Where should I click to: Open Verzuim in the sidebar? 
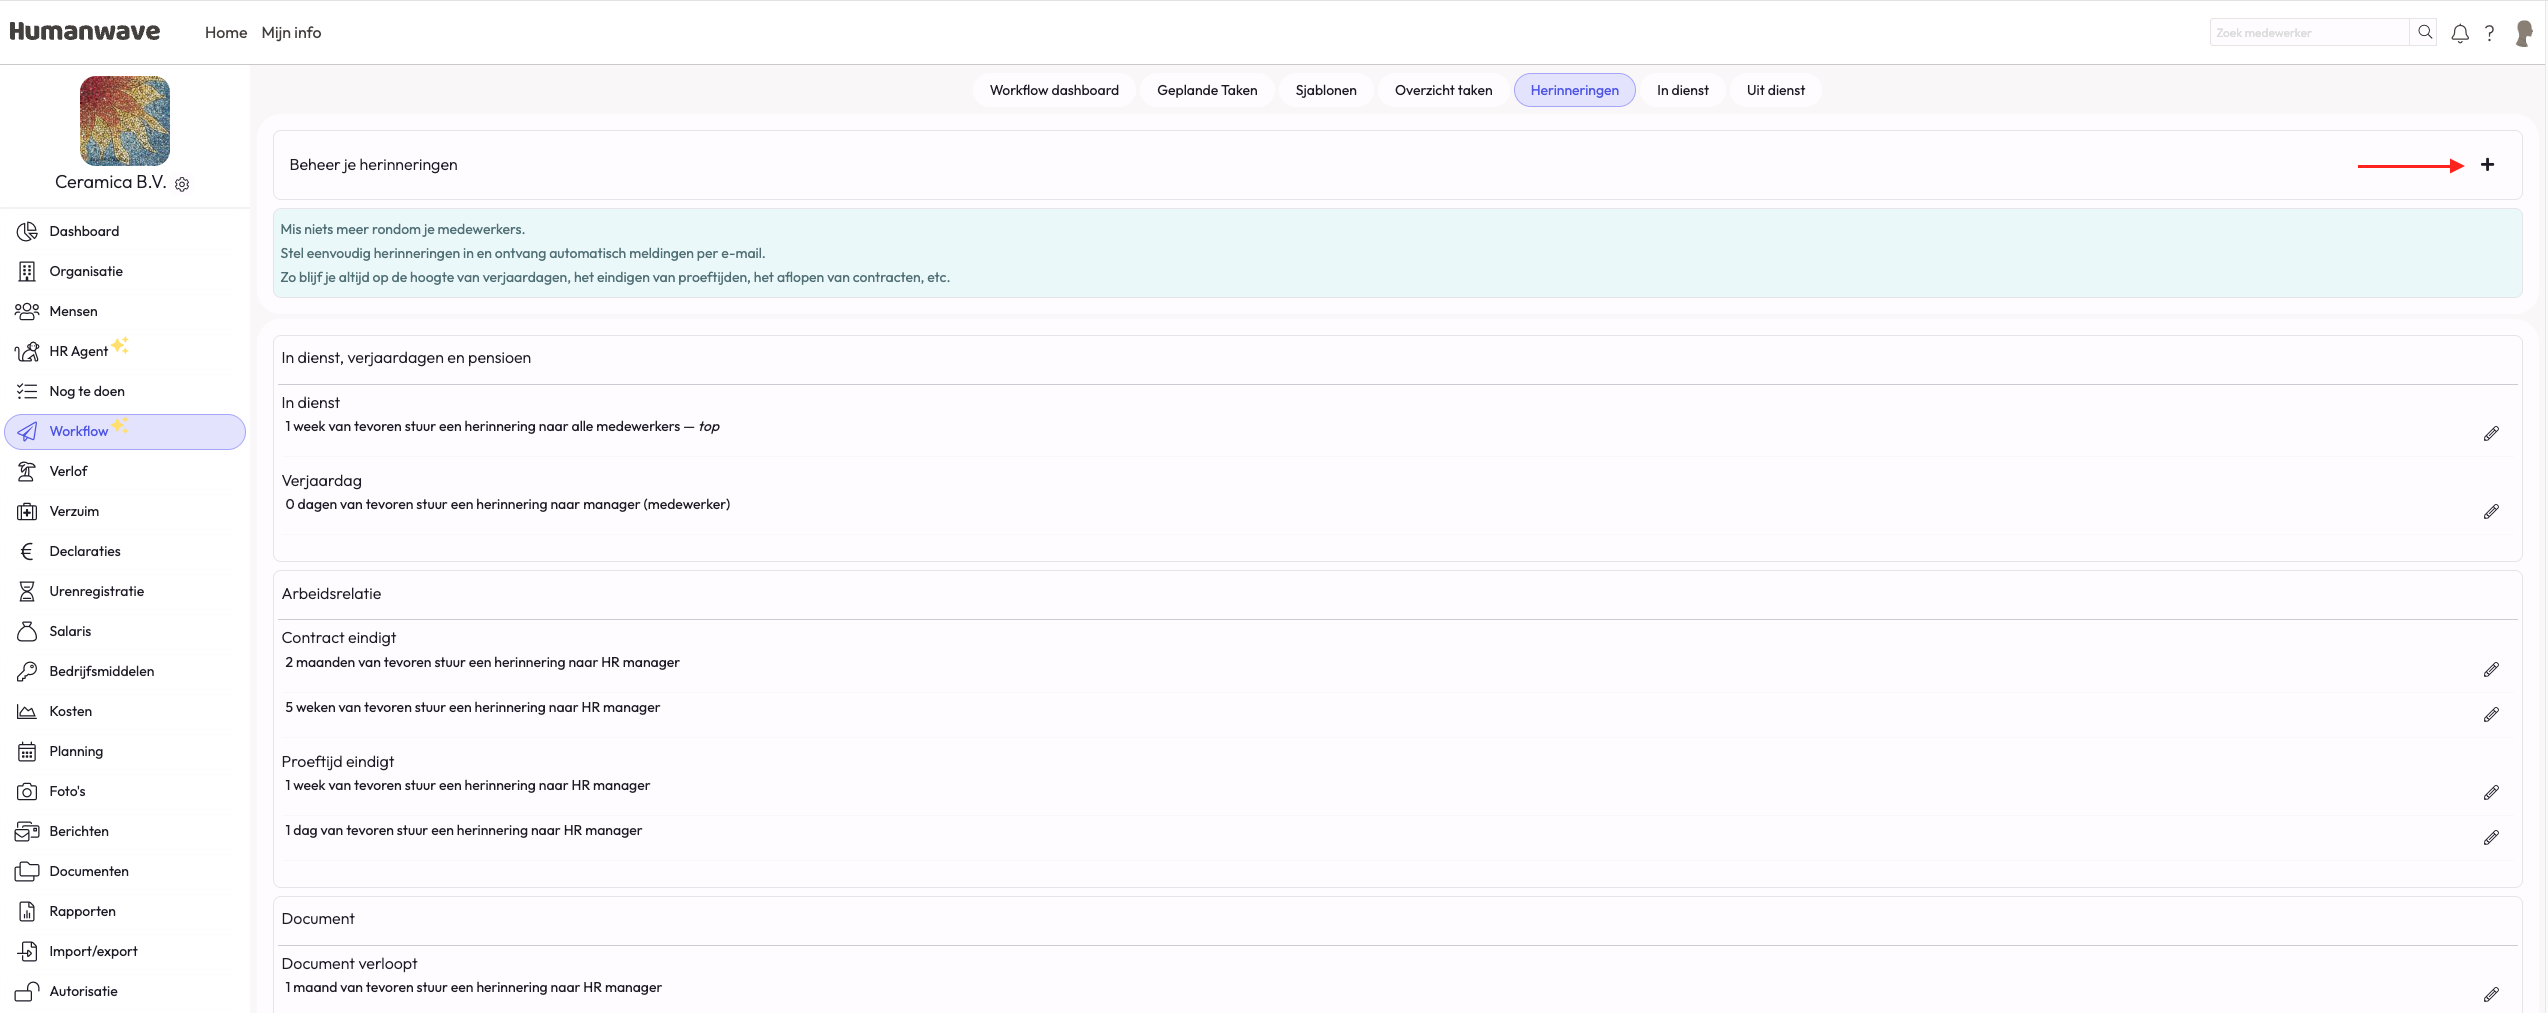point(74,511)
